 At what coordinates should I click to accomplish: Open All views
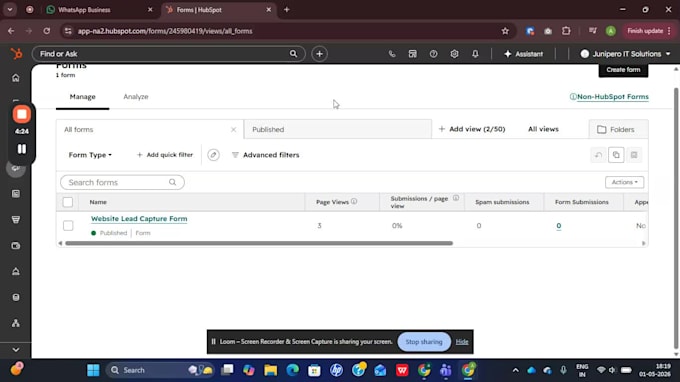click(543, 129)
